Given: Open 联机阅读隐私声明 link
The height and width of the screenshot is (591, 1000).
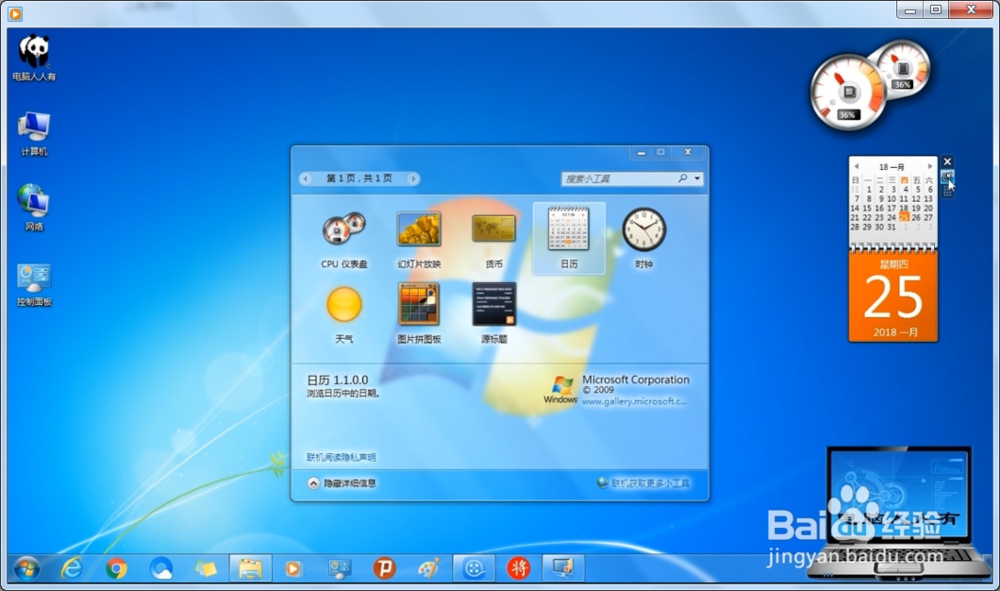Looking at the screenshot, I should point(341,457).
